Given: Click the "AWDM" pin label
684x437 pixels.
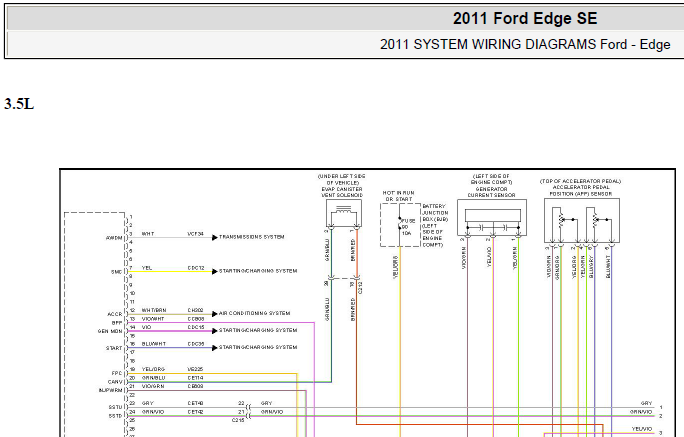Looking at the screenshot, I should (x=114, y=238).
